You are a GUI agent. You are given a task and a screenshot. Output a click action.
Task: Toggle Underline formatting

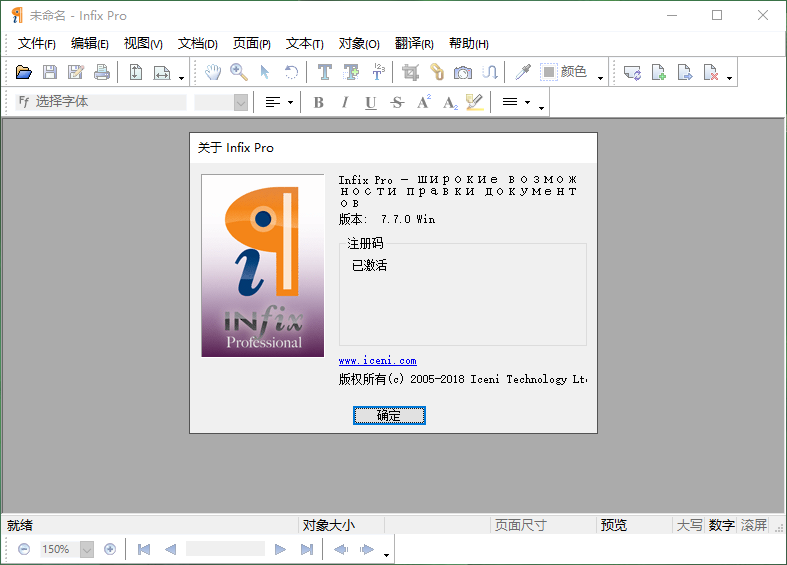[x=370, y=102]
